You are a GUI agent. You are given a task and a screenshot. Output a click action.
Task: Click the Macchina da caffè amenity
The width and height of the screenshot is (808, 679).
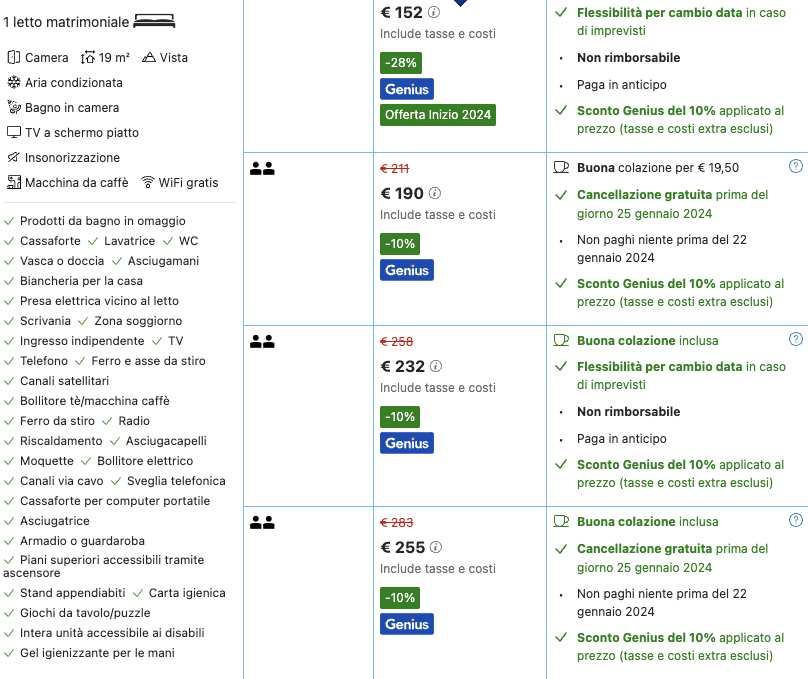pyautogui.click(x=76, y=183)
